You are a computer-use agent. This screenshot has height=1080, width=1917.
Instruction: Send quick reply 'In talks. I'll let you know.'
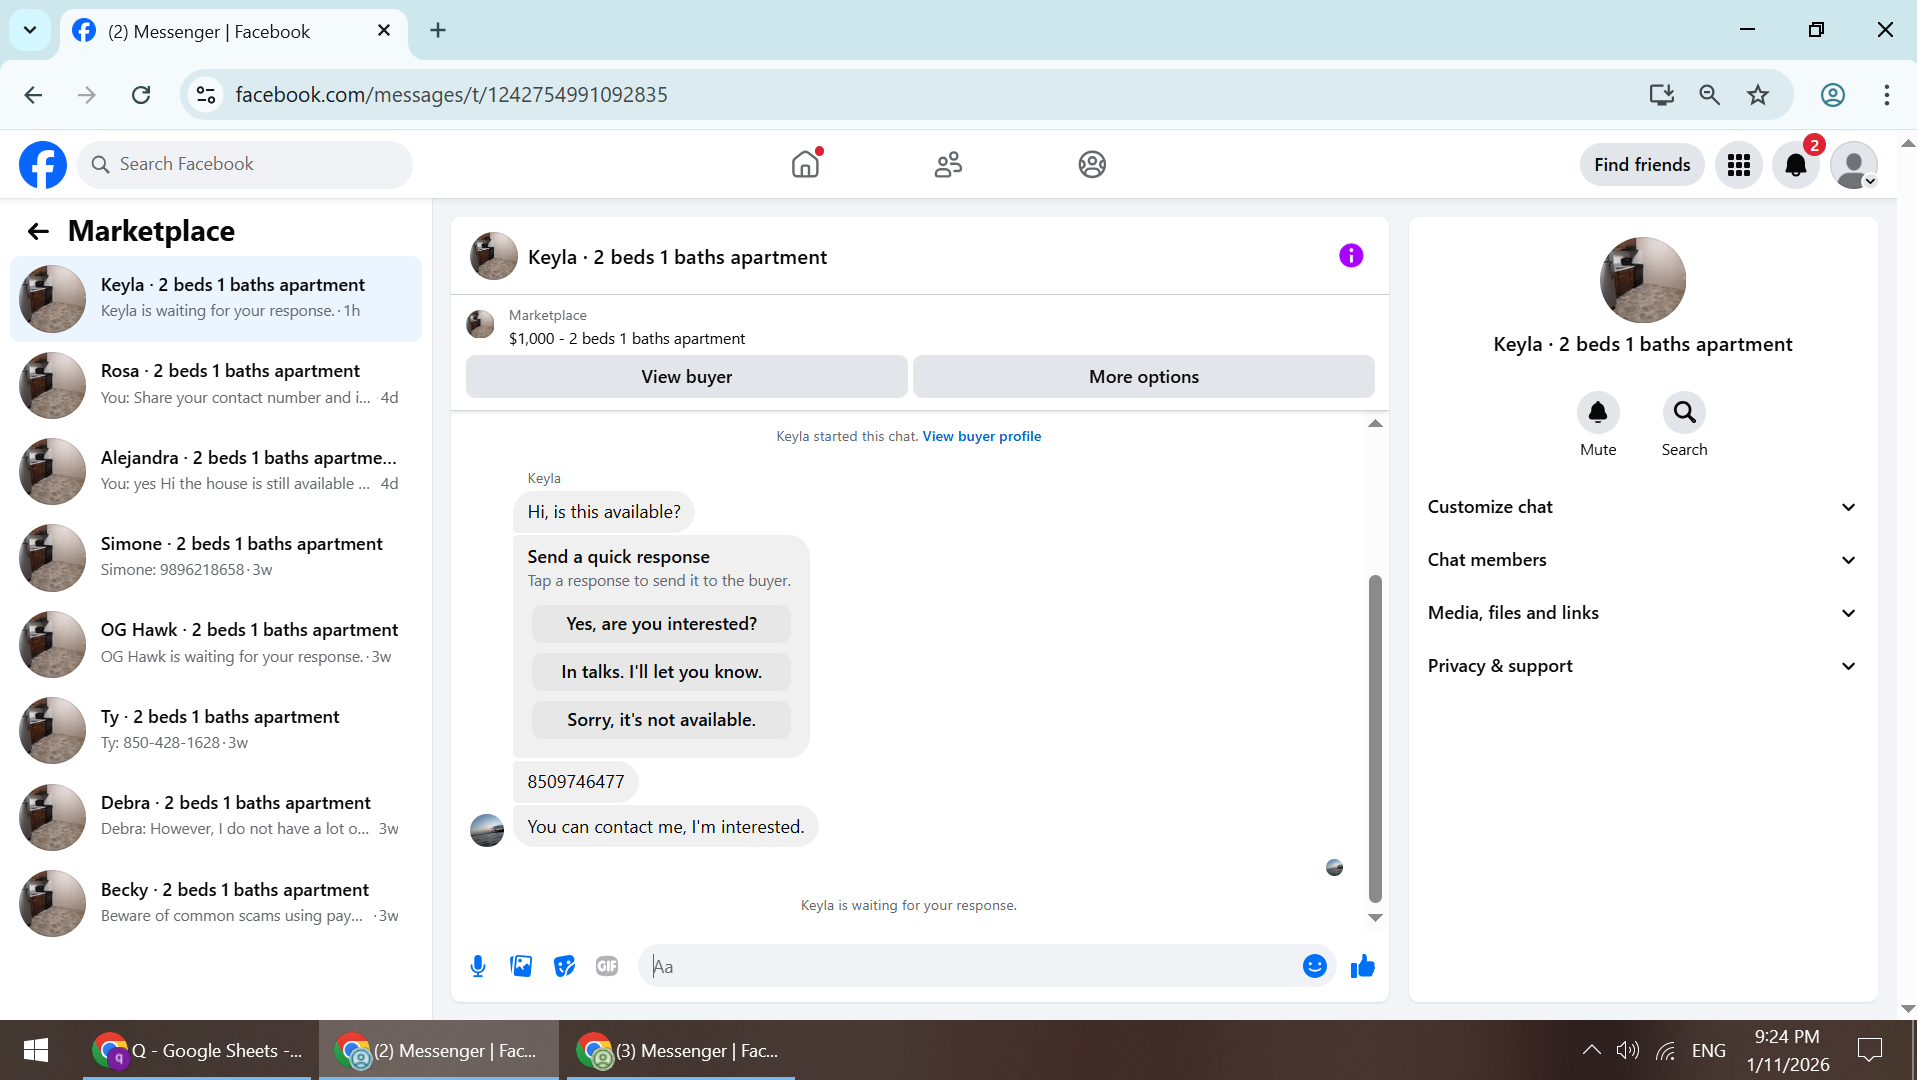pos(661,672)
